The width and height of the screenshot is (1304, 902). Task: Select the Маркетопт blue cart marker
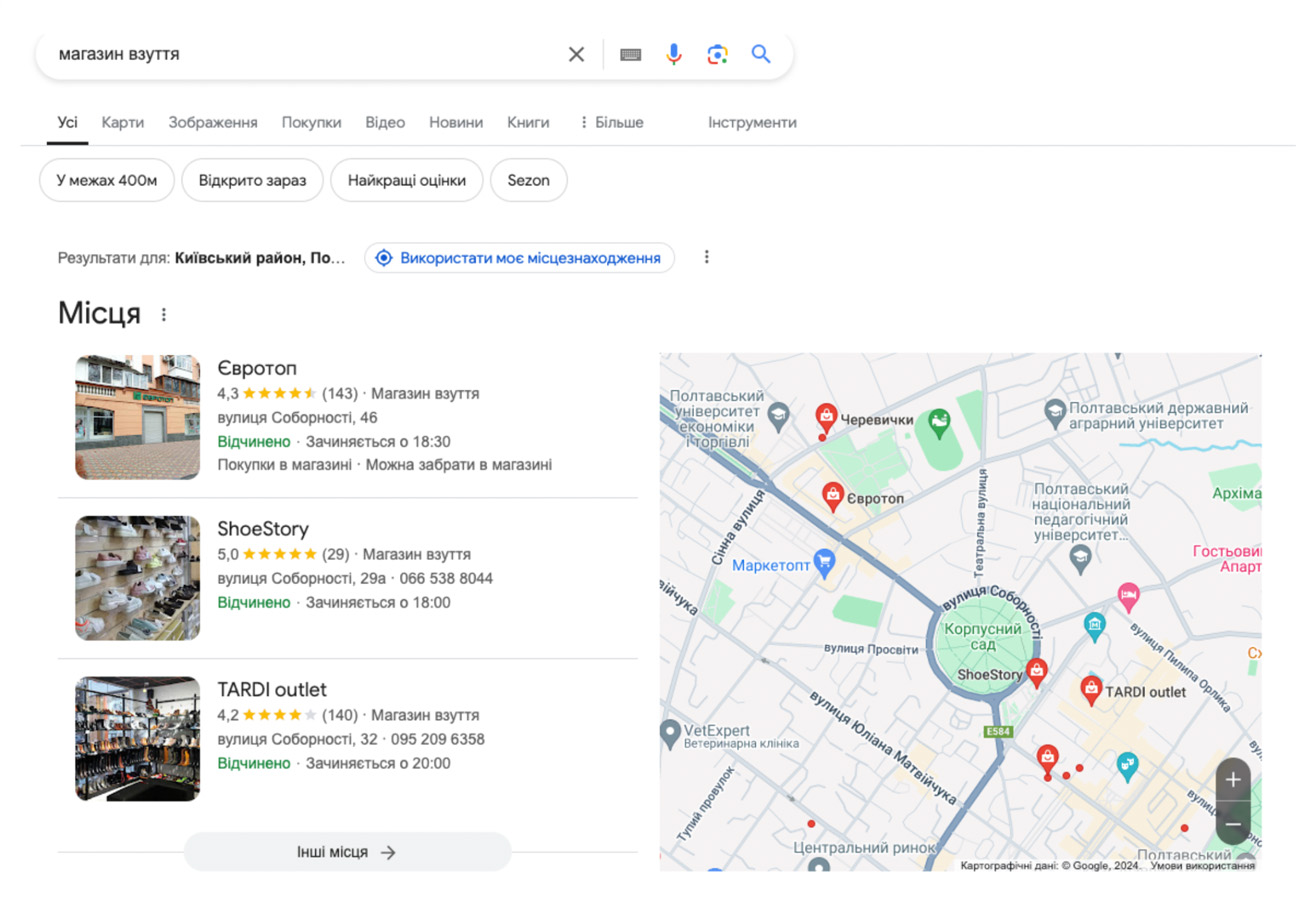824,561
